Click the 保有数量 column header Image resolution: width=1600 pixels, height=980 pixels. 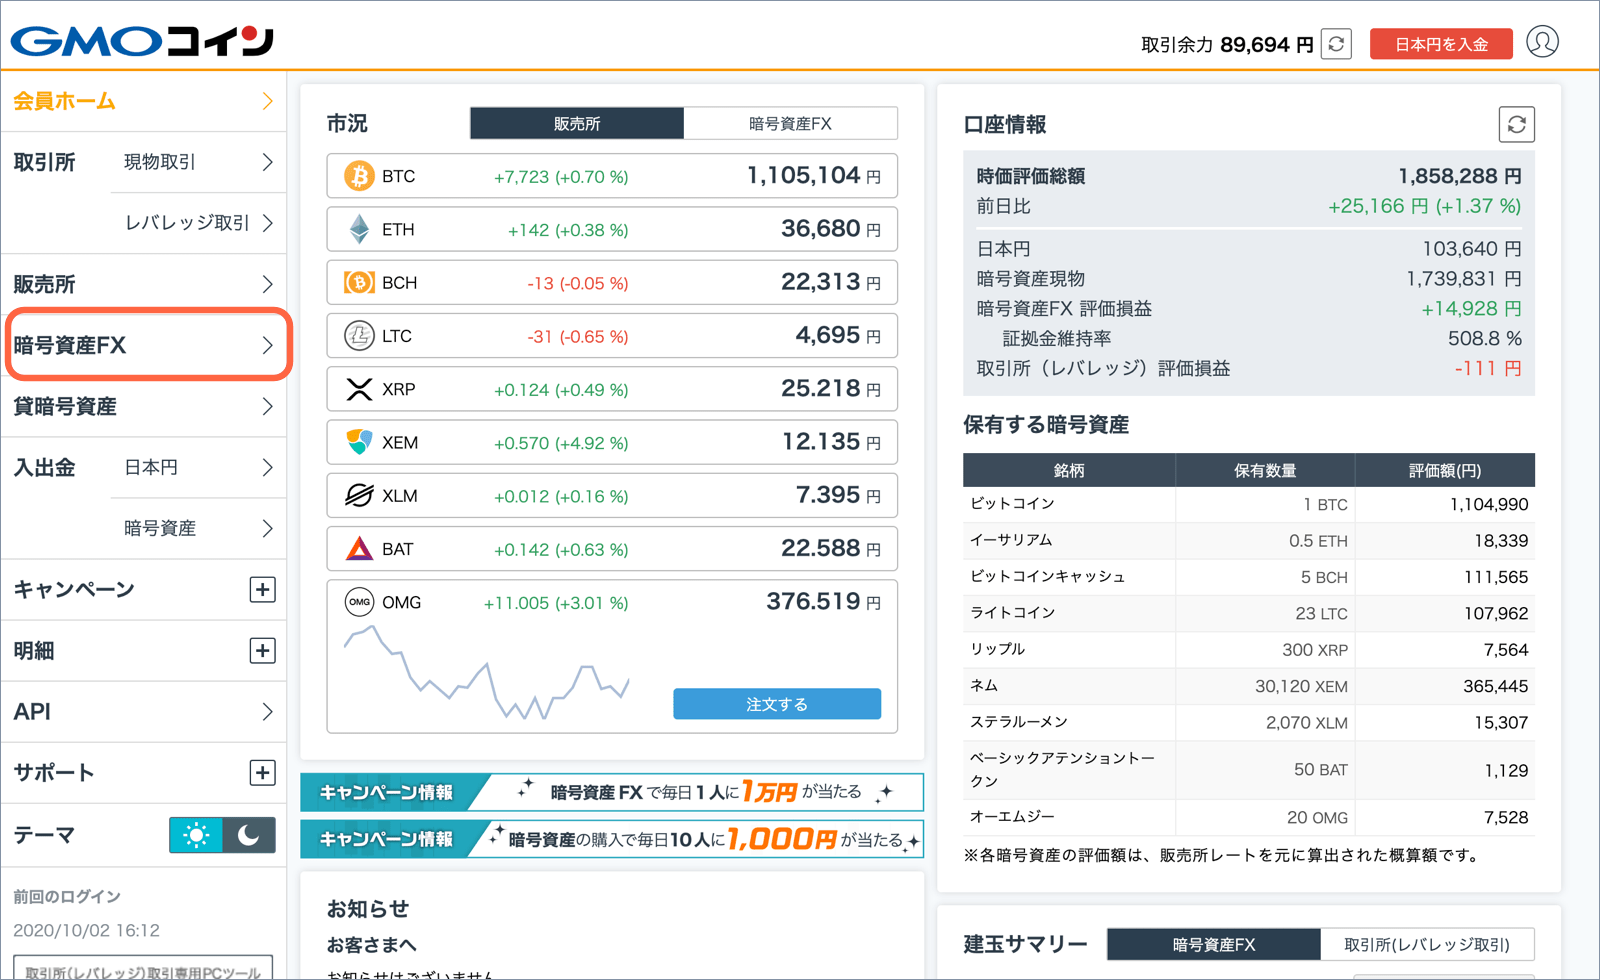click(1265, 470)
